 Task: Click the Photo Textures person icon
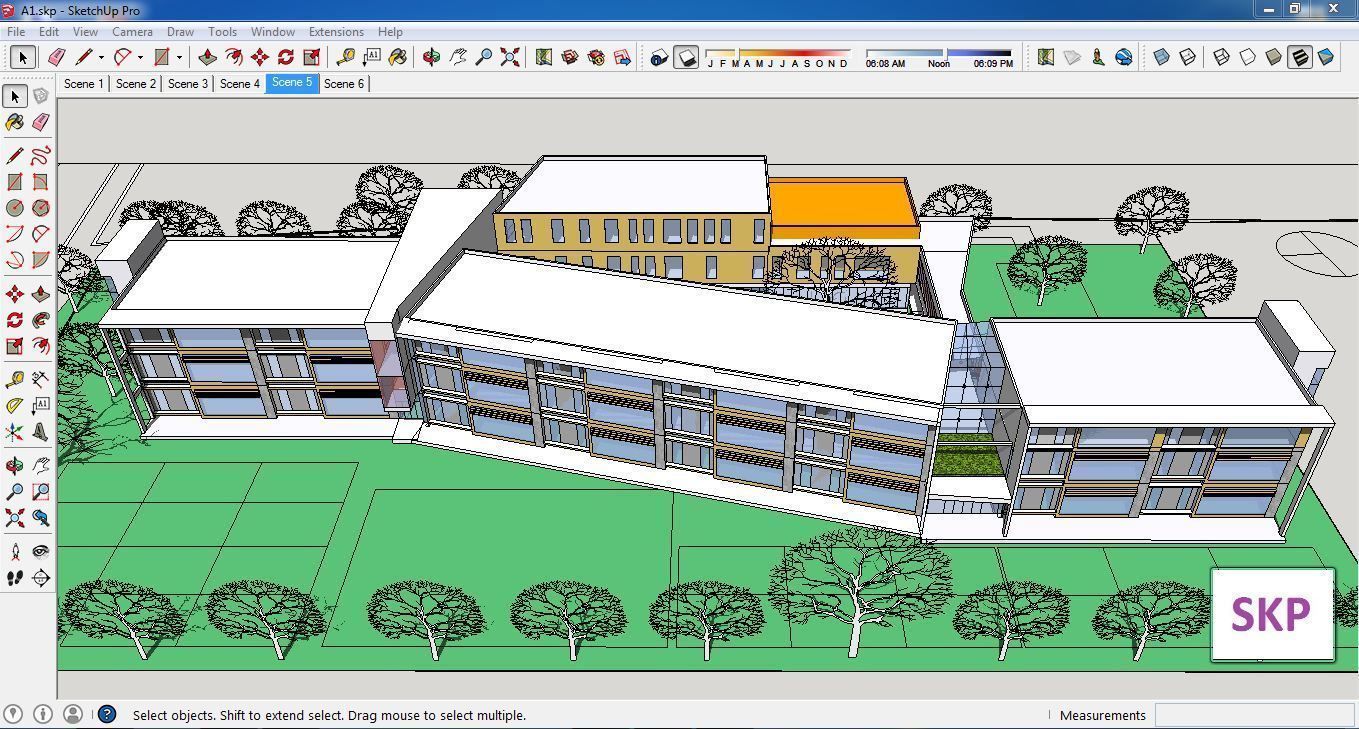click(1098, 57)
